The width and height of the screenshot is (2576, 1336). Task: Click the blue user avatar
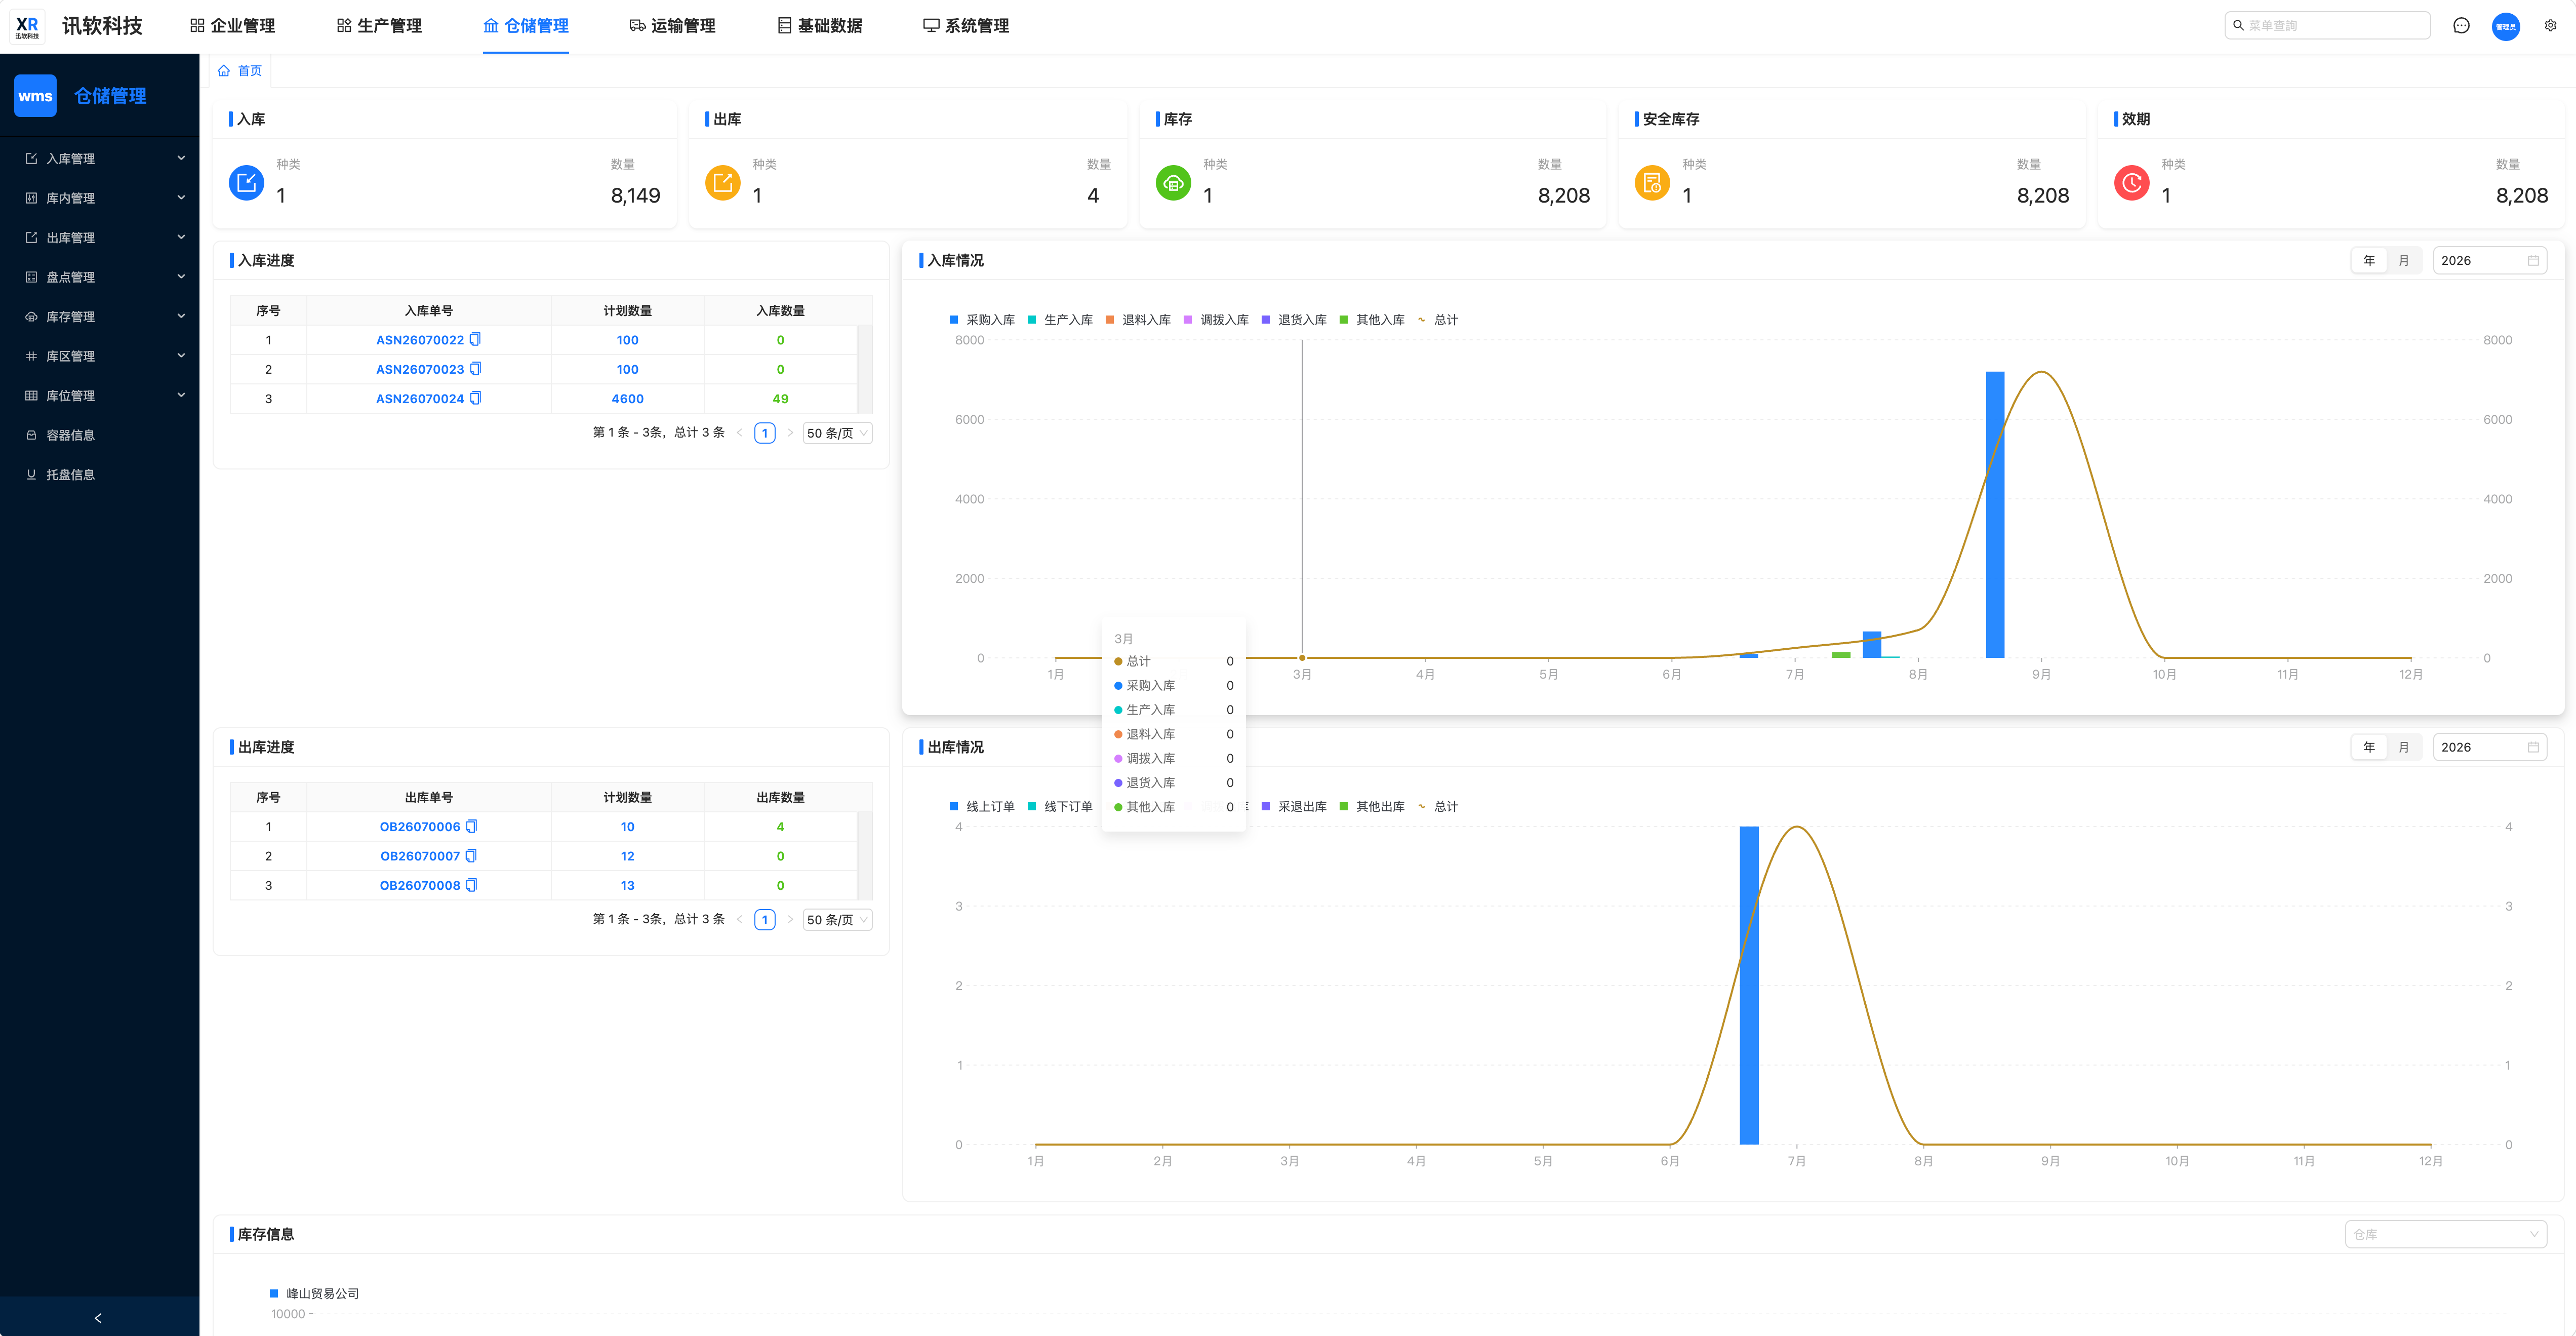pyautogui.click(x=2506, y=26)
